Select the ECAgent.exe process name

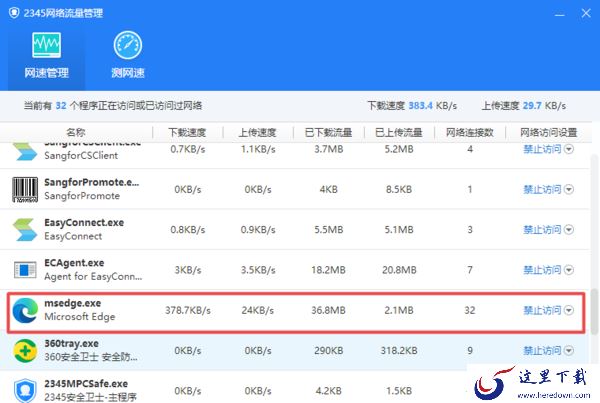[x=74, y=263]
